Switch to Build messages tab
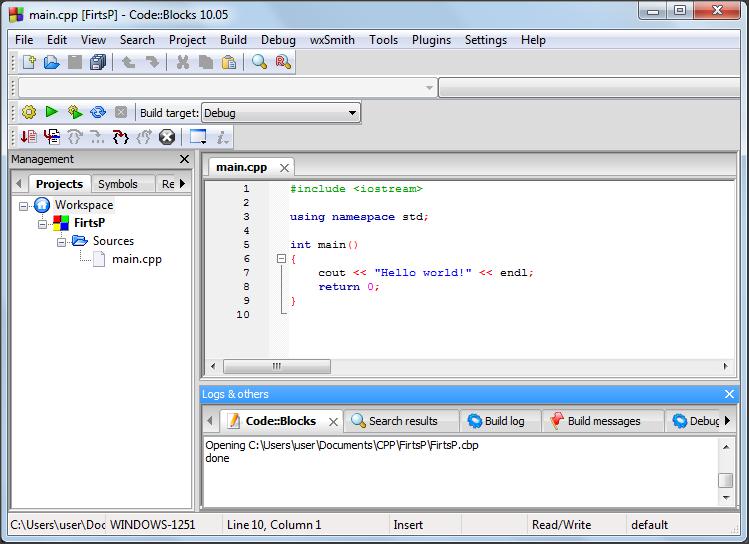The height and width of the screenshot is (544, 749). 603,421
